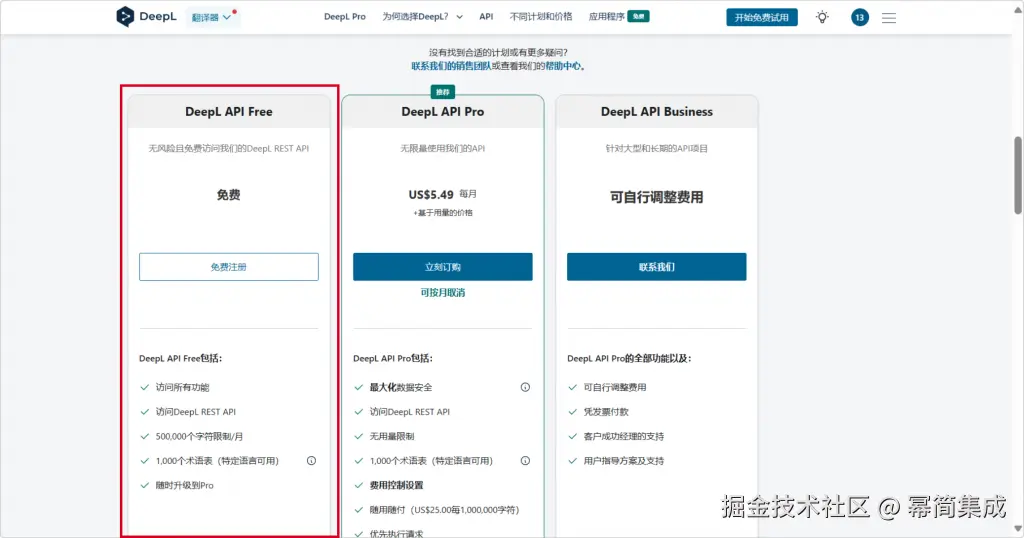
Task: Show info for API Free 1,000个术语表
Action: pyautogui.click(x=312, y=461)
